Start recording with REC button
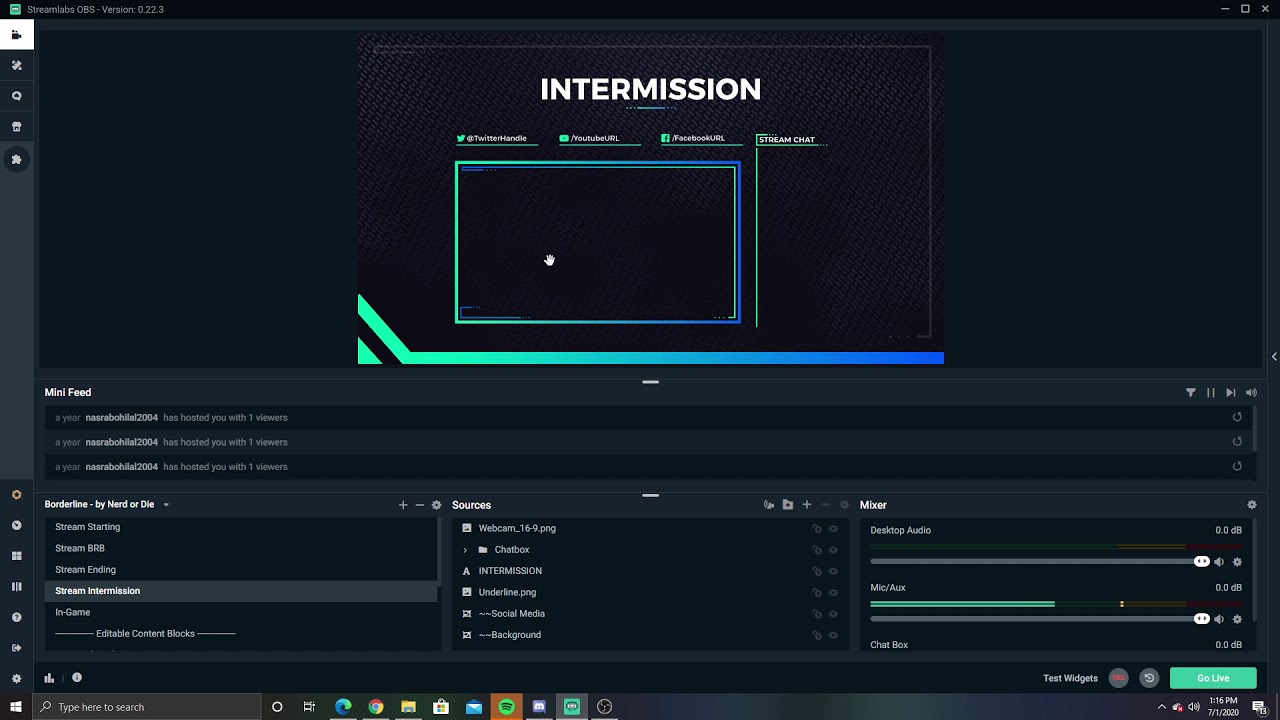Image resolution: width=1280 pixels, height=720 pixels. (x=1119, y=678)
